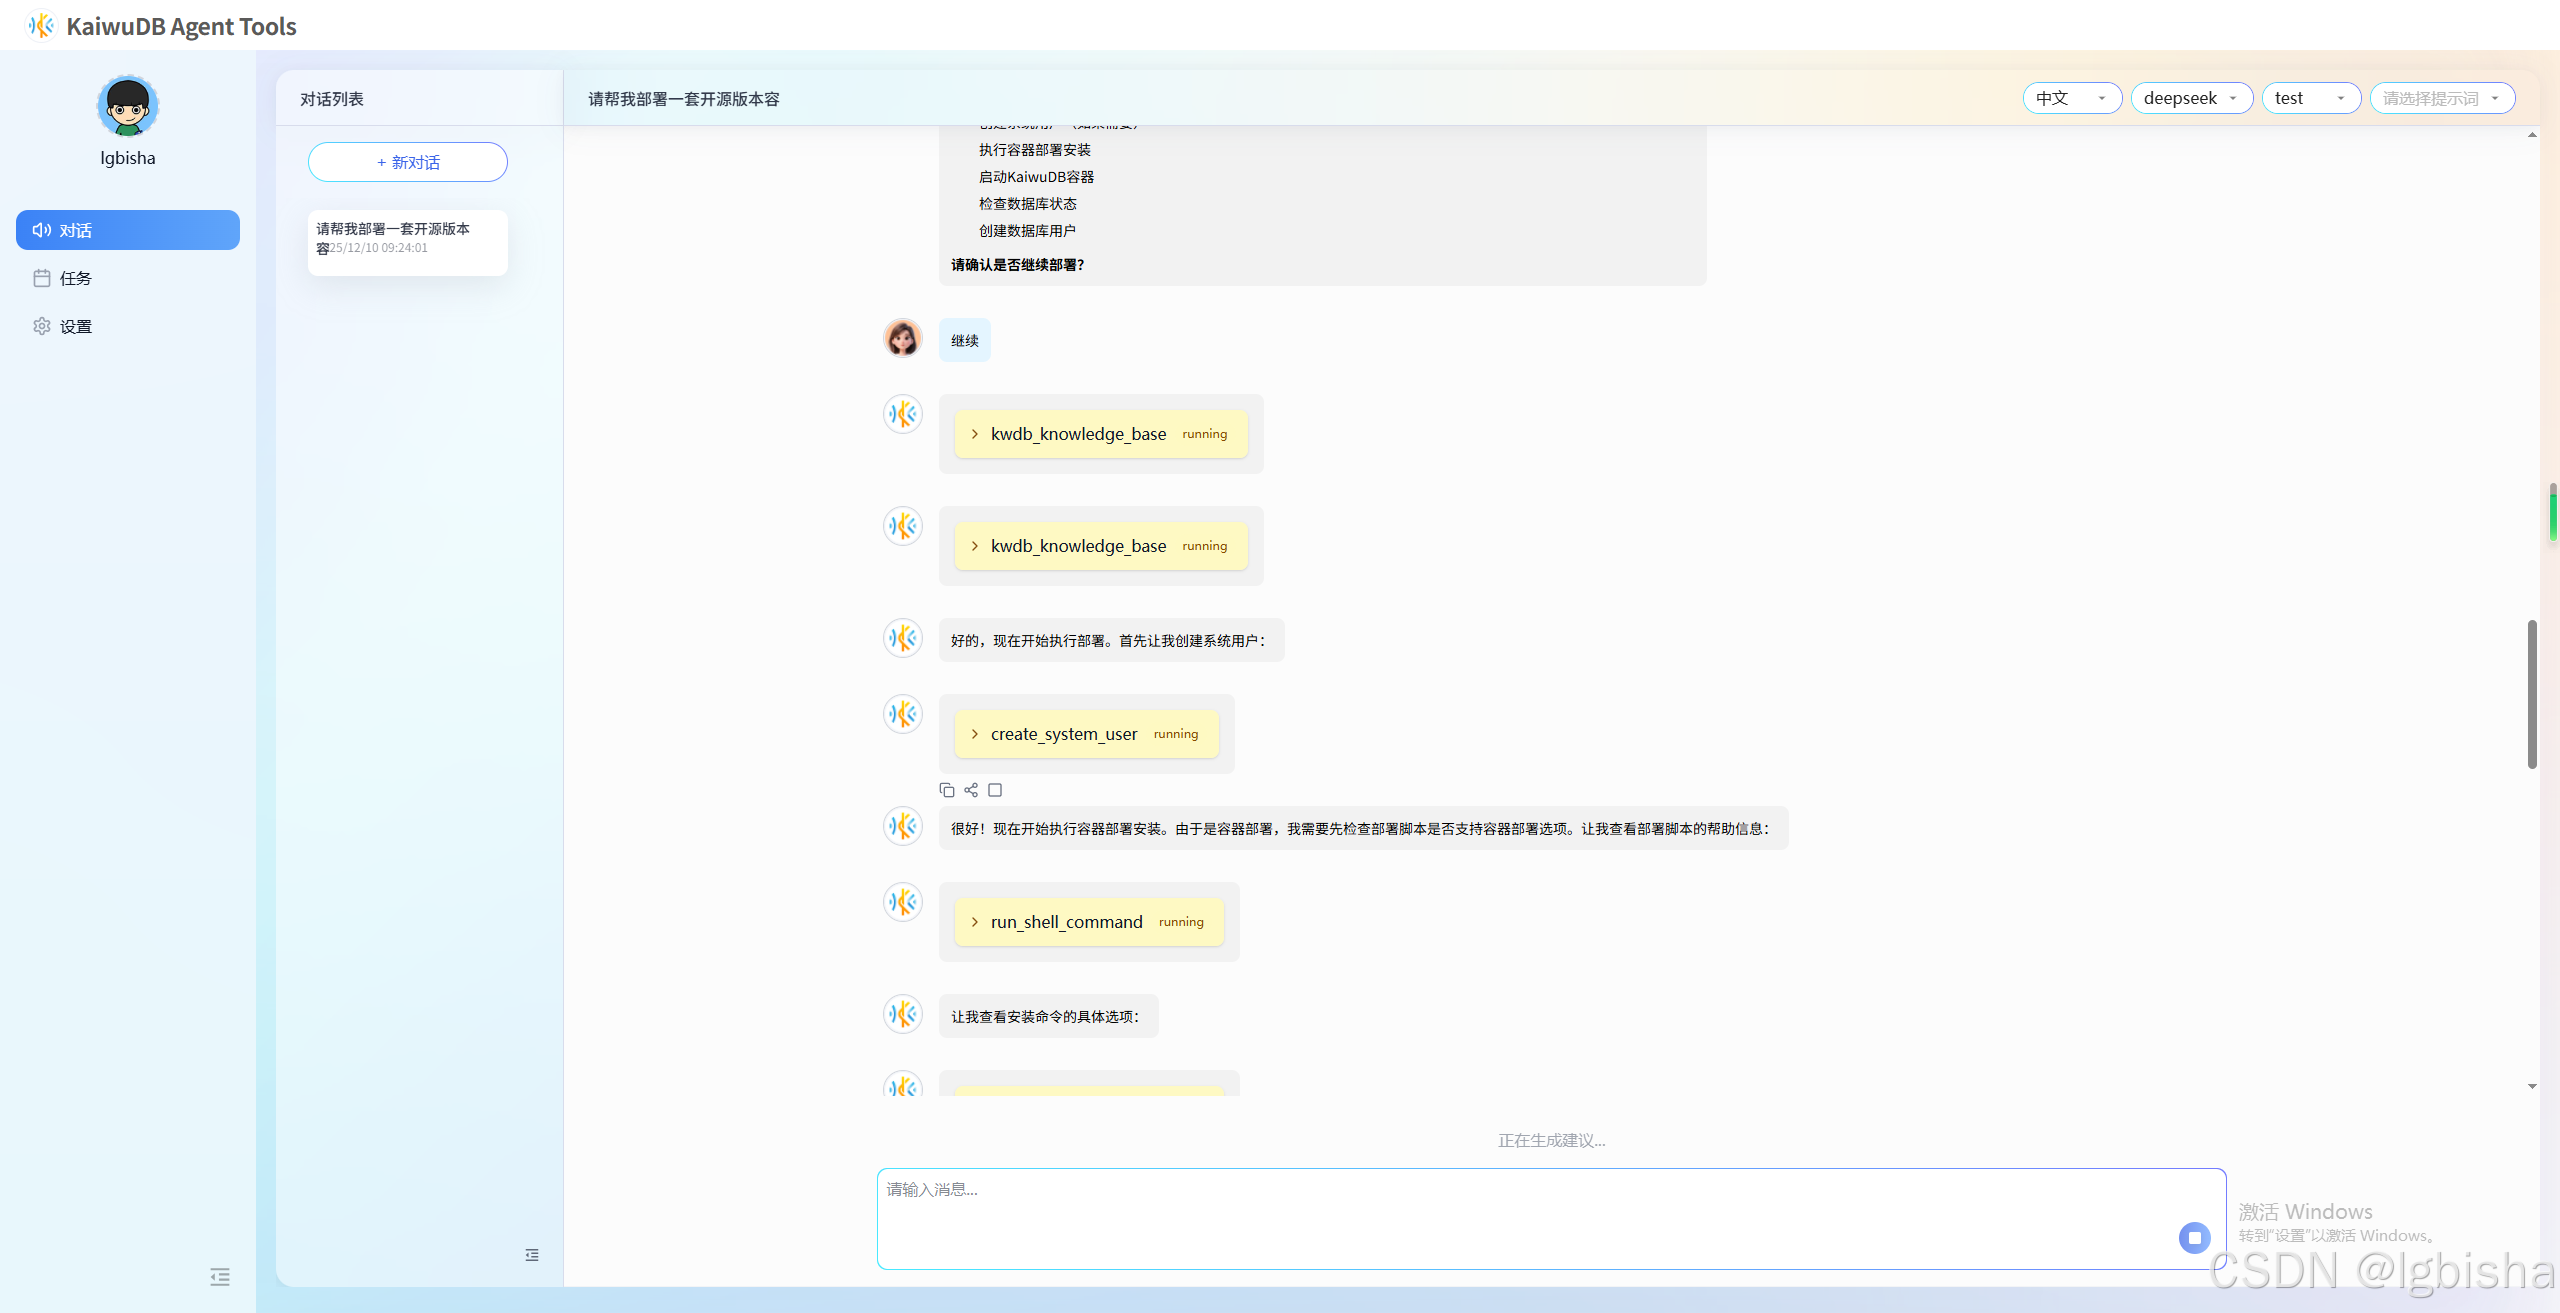
Task: Select the Conversation (对话) menu item
Action: click(x=128, y=231)
